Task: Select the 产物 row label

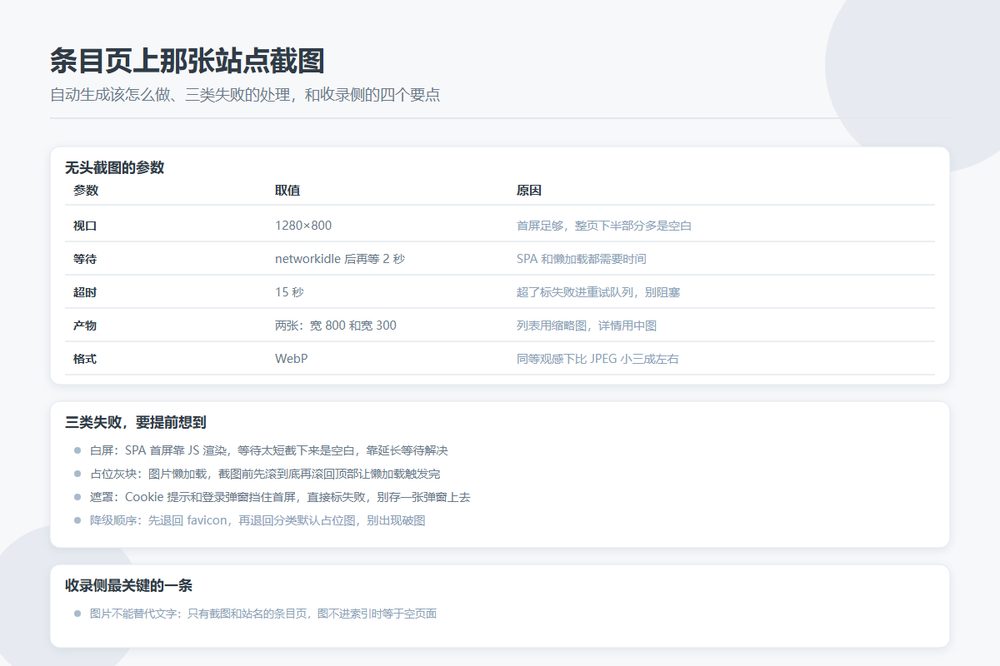Action: [x=85, y=325]
